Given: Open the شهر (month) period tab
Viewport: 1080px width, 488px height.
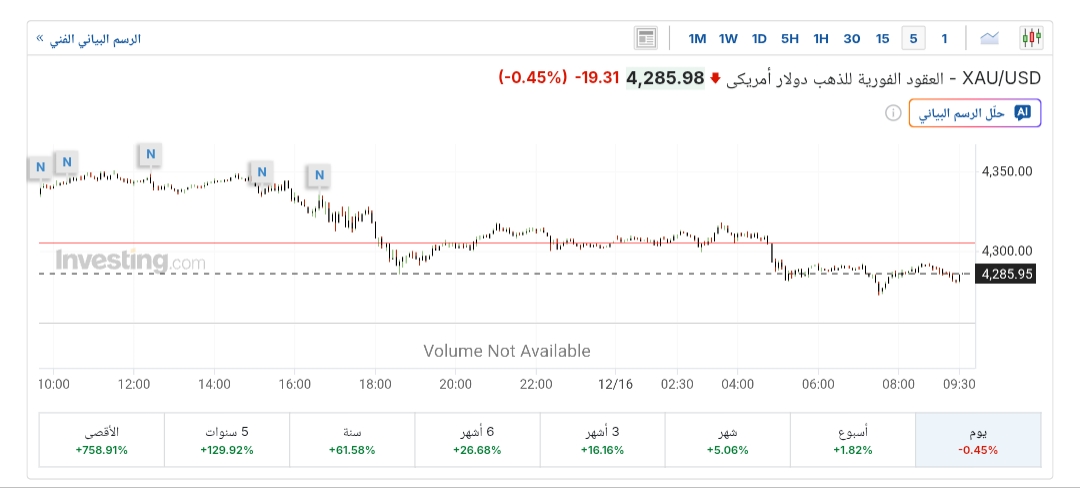Looking at the screenshot, I should (727, 440).
